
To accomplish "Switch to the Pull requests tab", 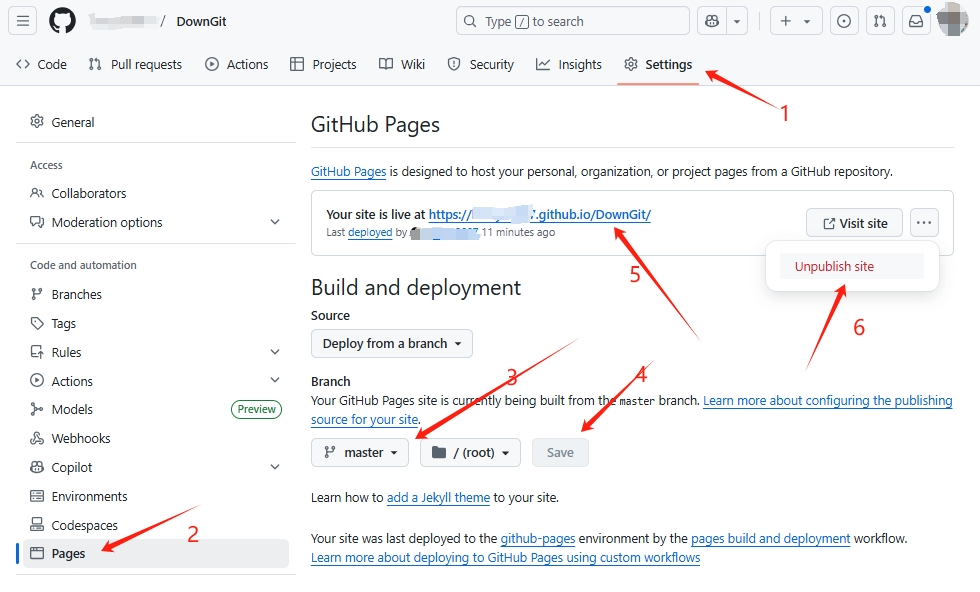I will [x=135, y=64].
